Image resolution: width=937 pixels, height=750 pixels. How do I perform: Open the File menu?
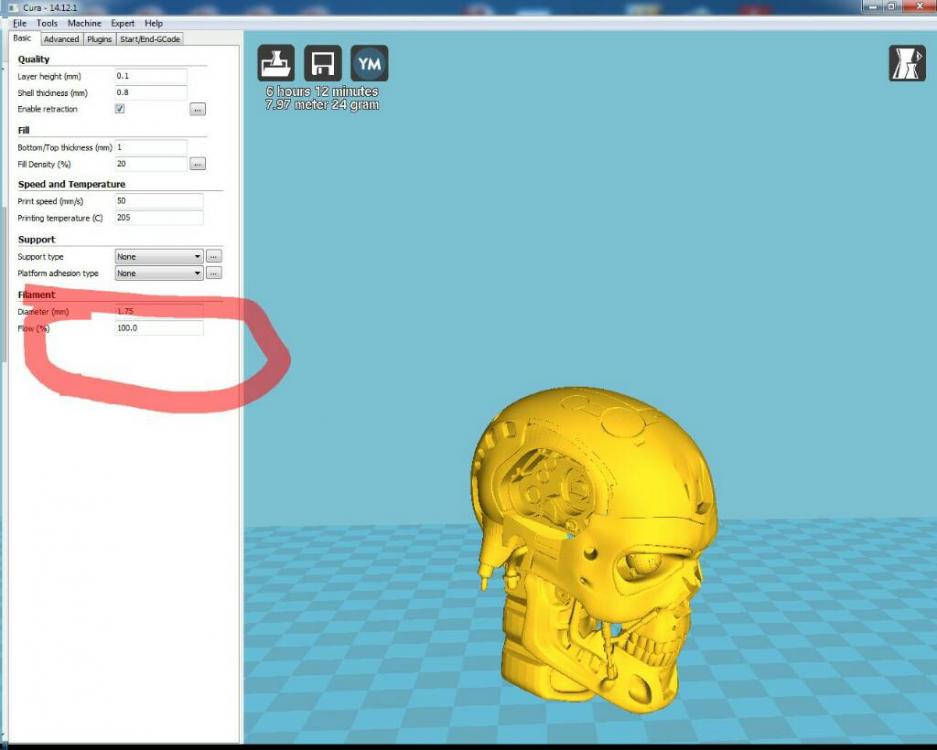coord(20,23)
